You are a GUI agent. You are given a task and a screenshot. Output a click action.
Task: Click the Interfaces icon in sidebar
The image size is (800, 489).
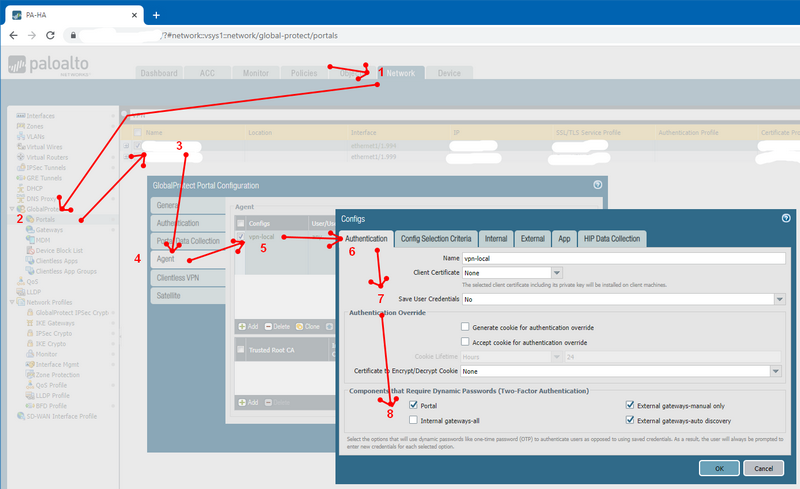click(x=21, y=116)
